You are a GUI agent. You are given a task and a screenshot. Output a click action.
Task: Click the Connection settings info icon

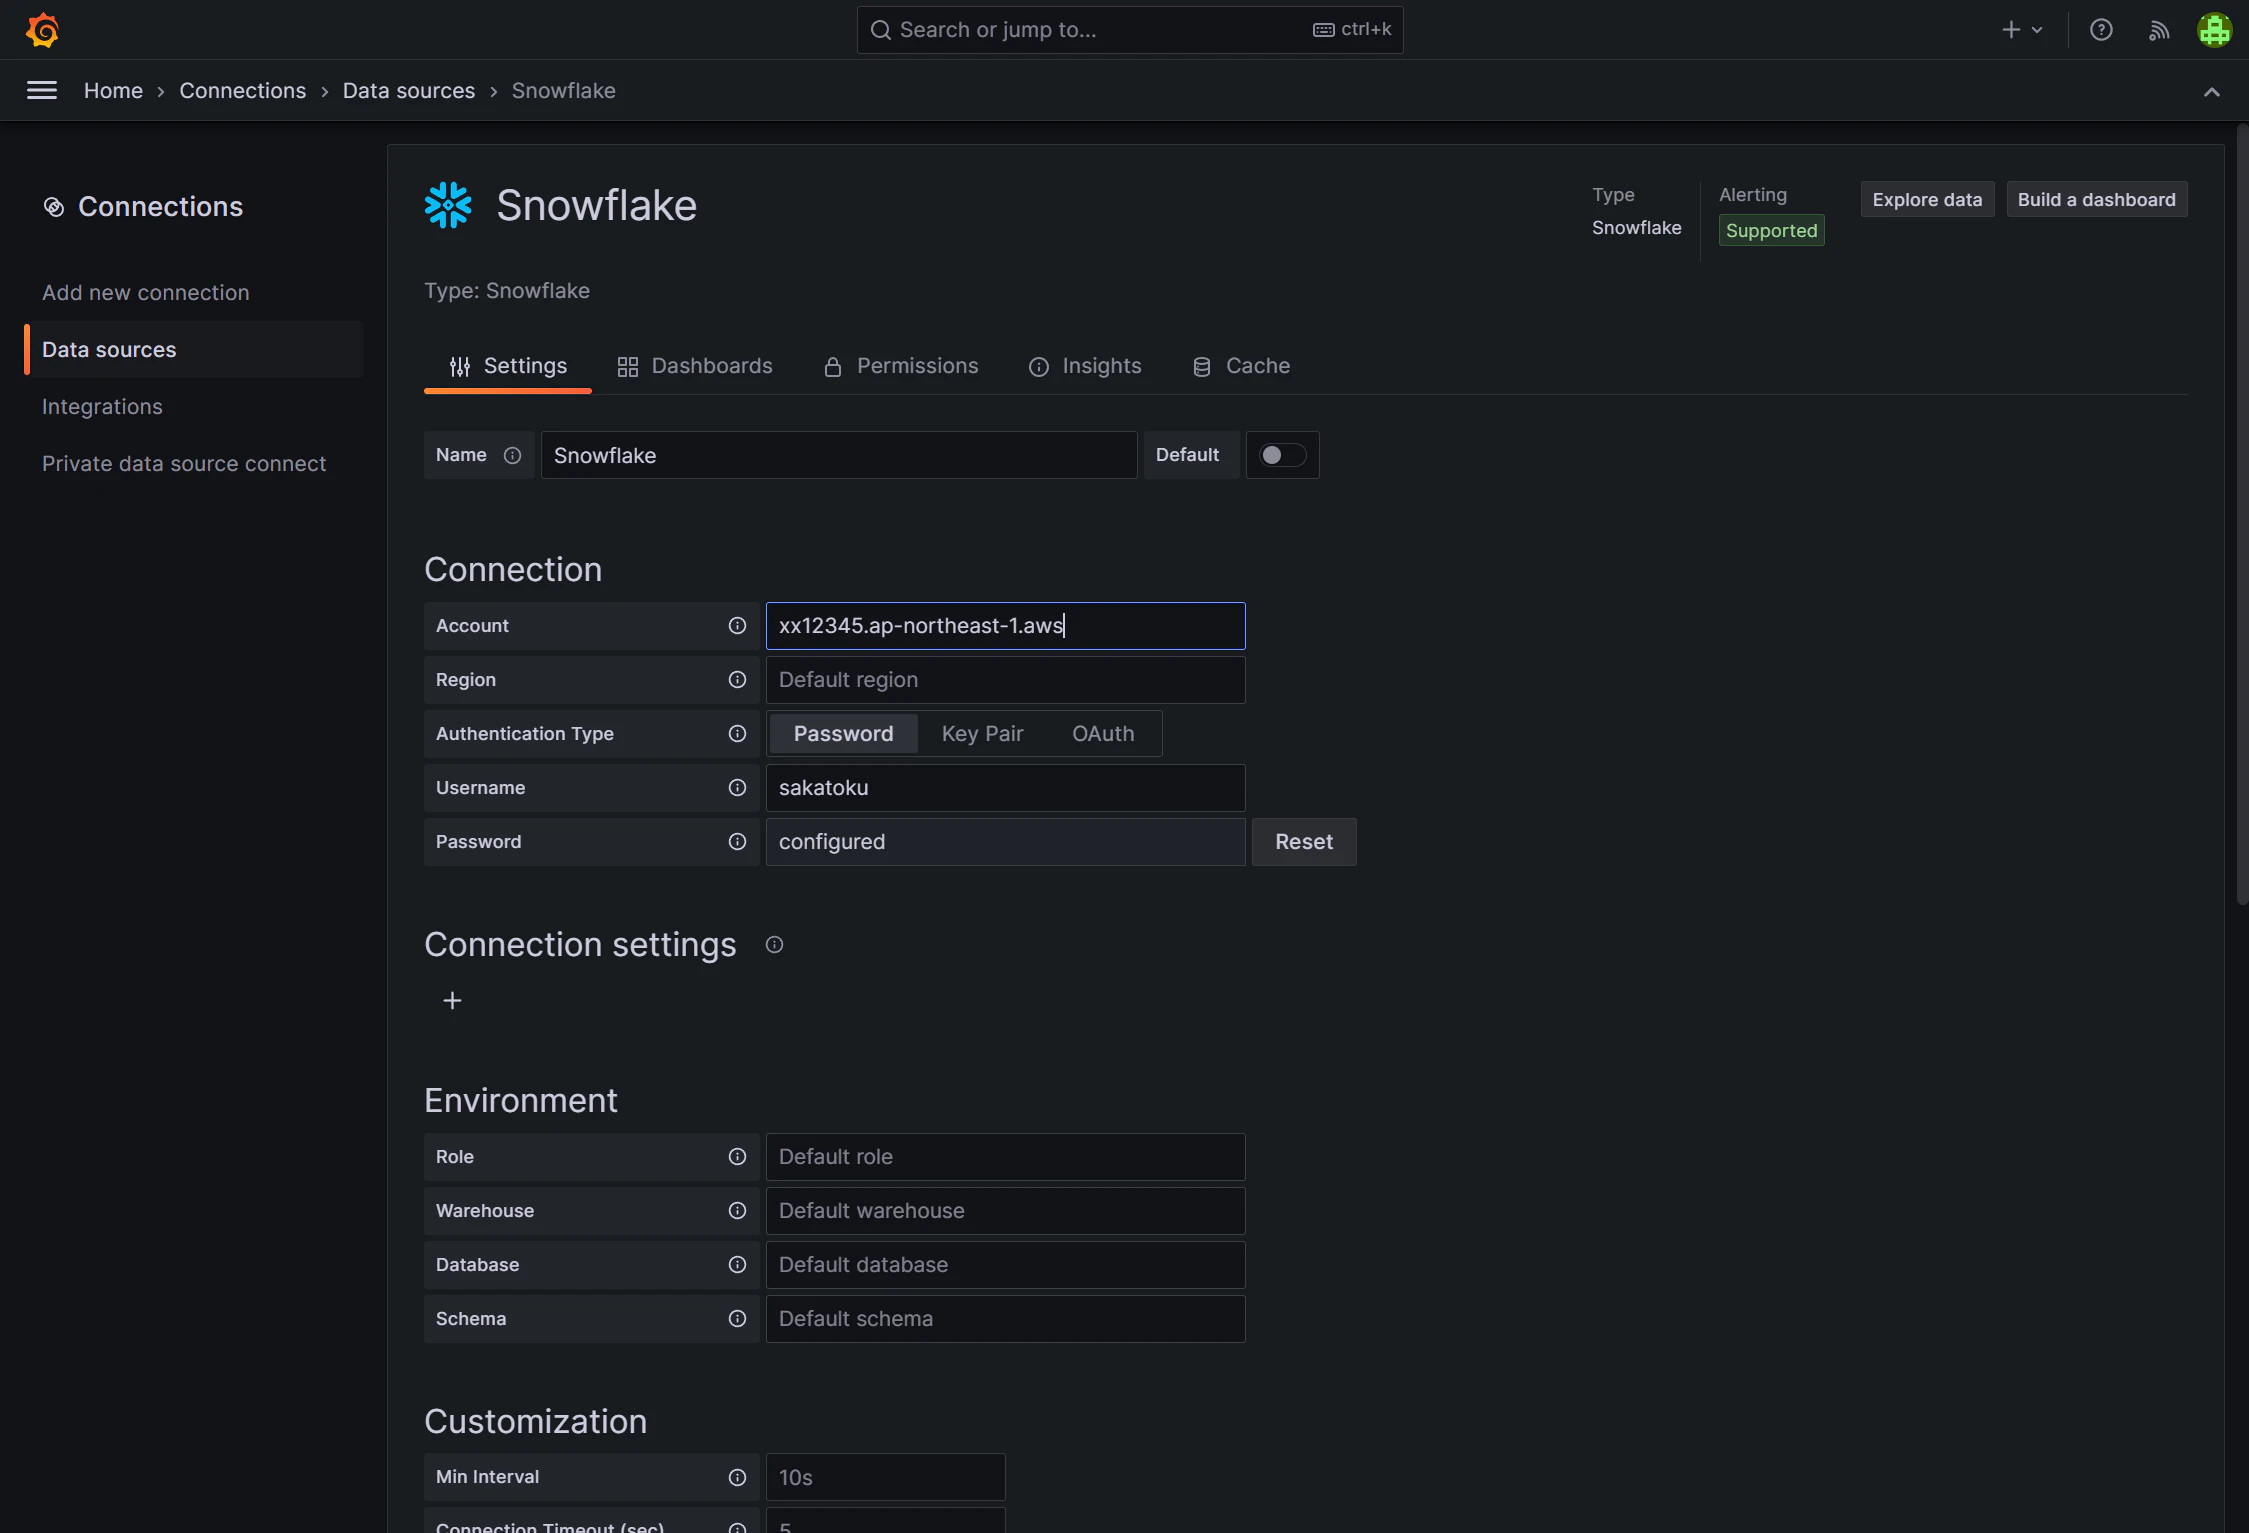774,945
